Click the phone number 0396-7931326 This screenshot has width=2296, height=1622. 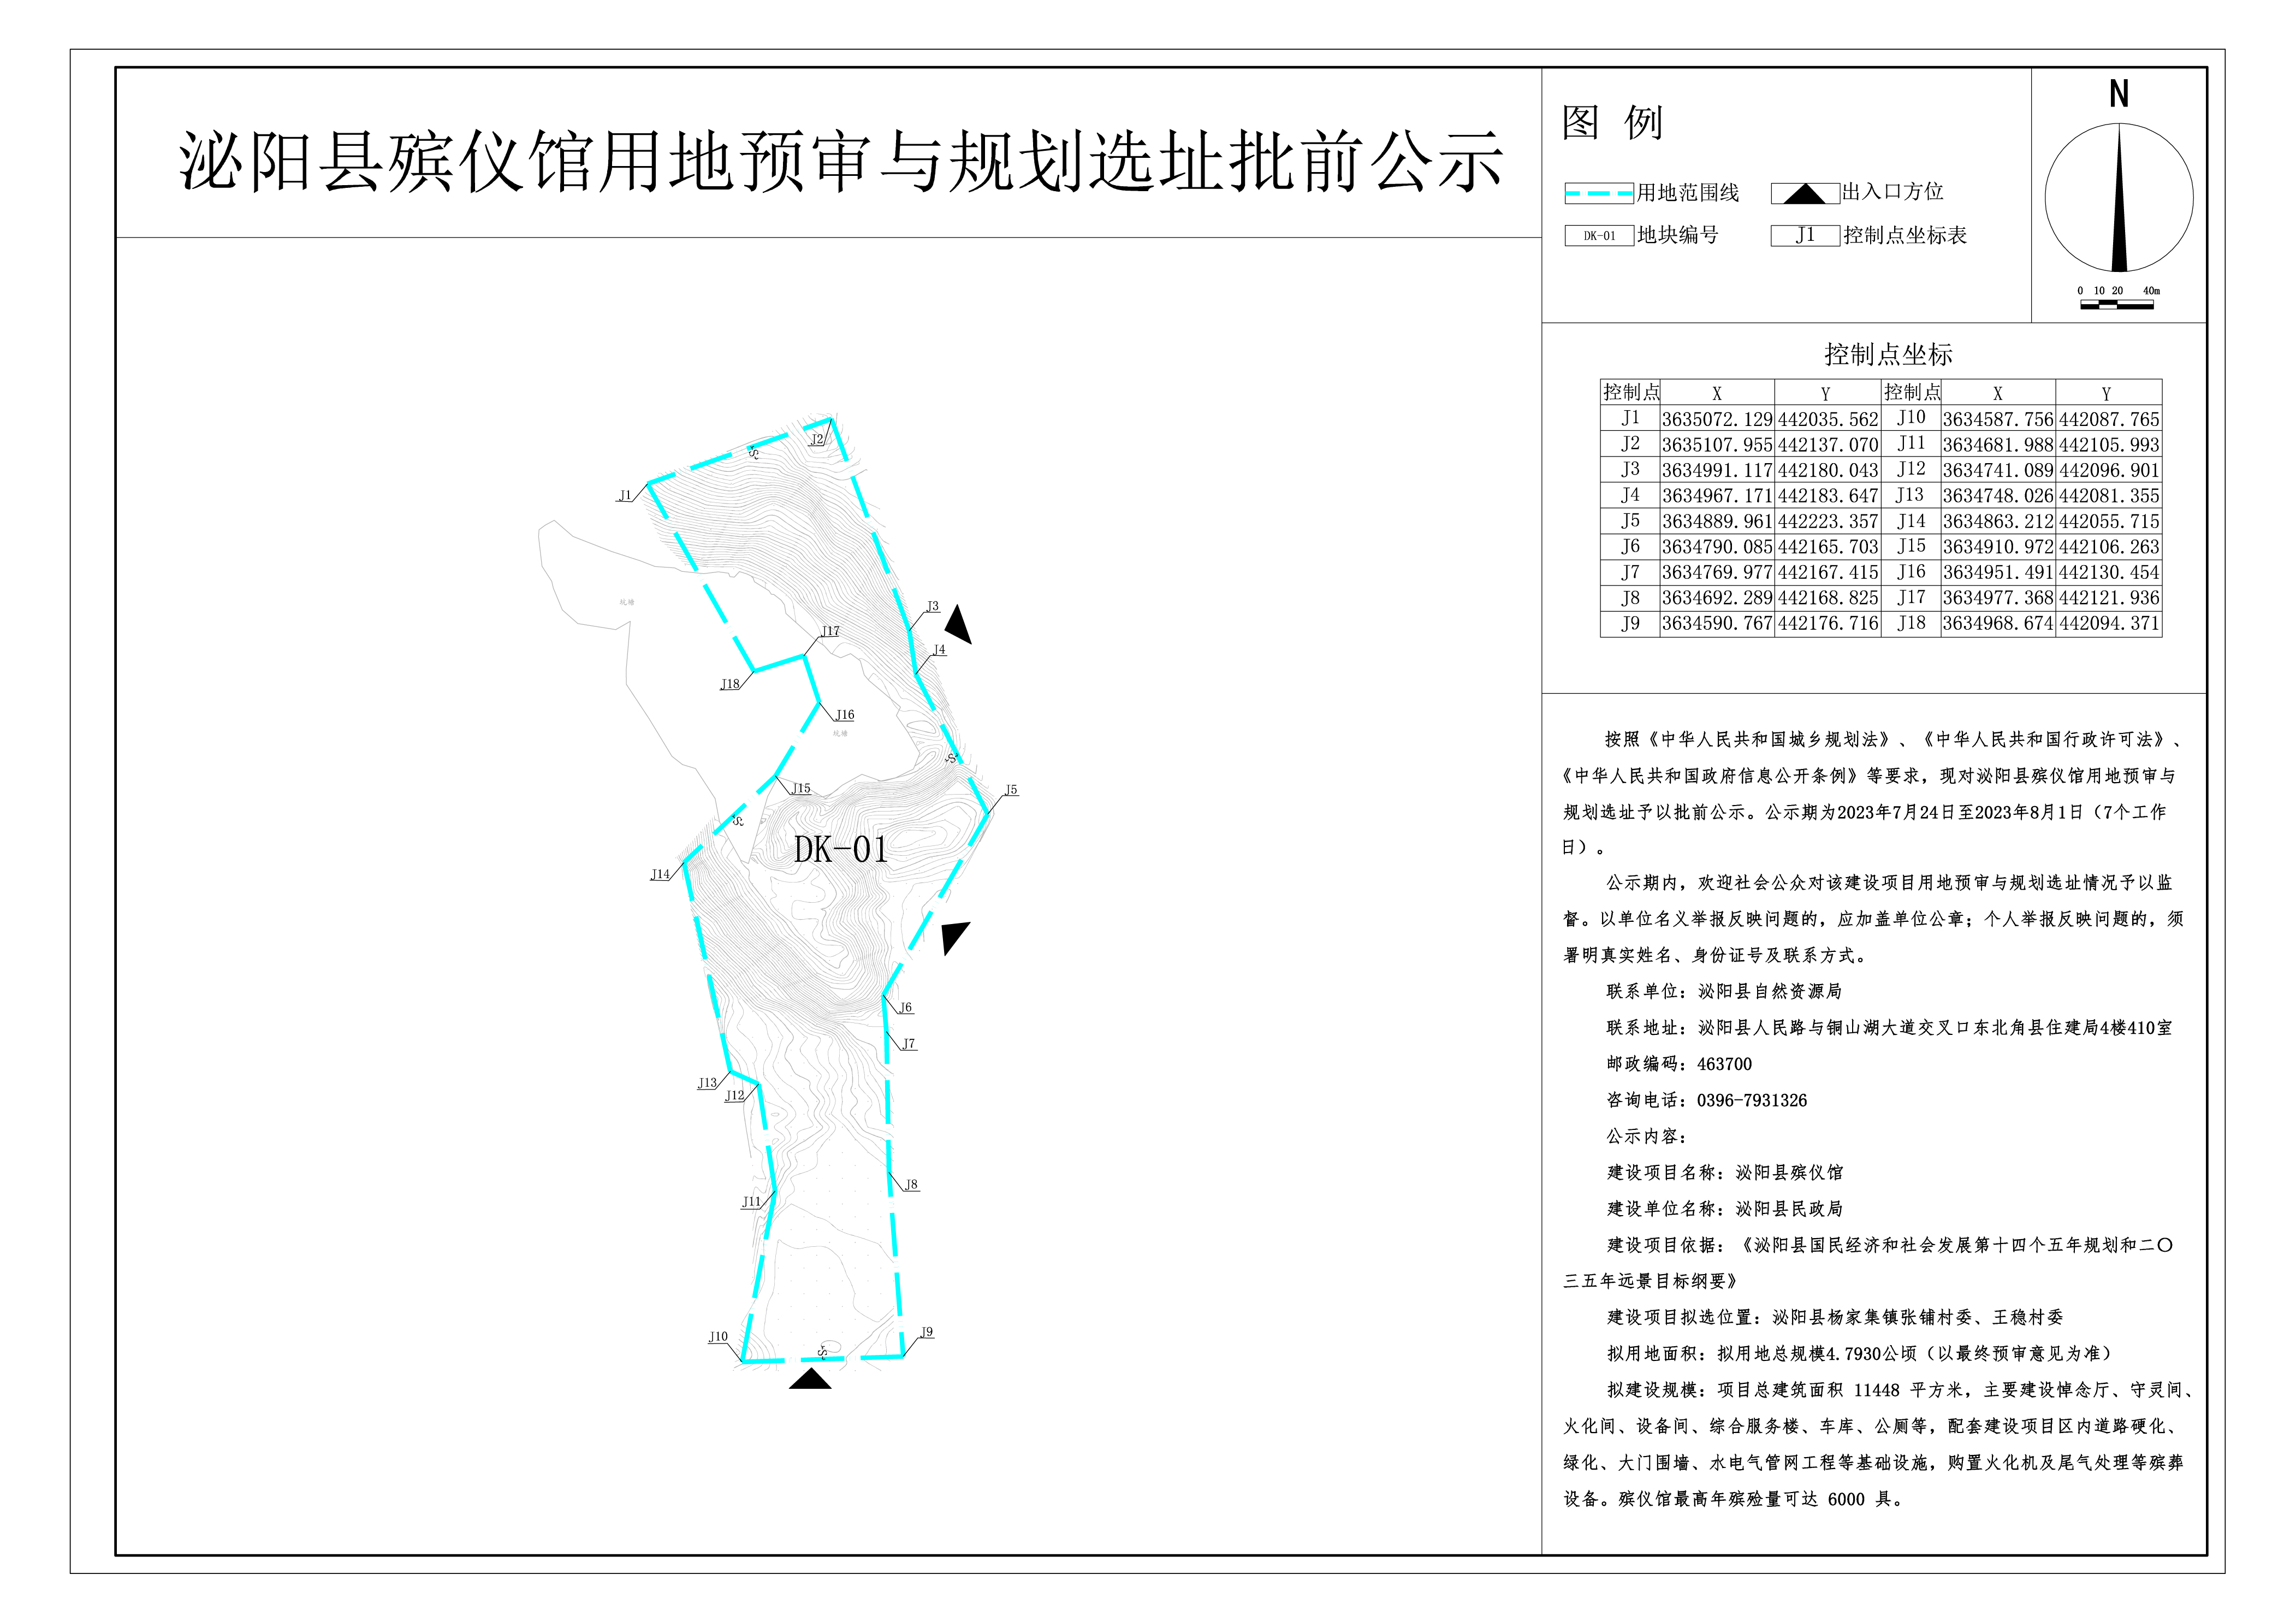click(1752, 1100)
